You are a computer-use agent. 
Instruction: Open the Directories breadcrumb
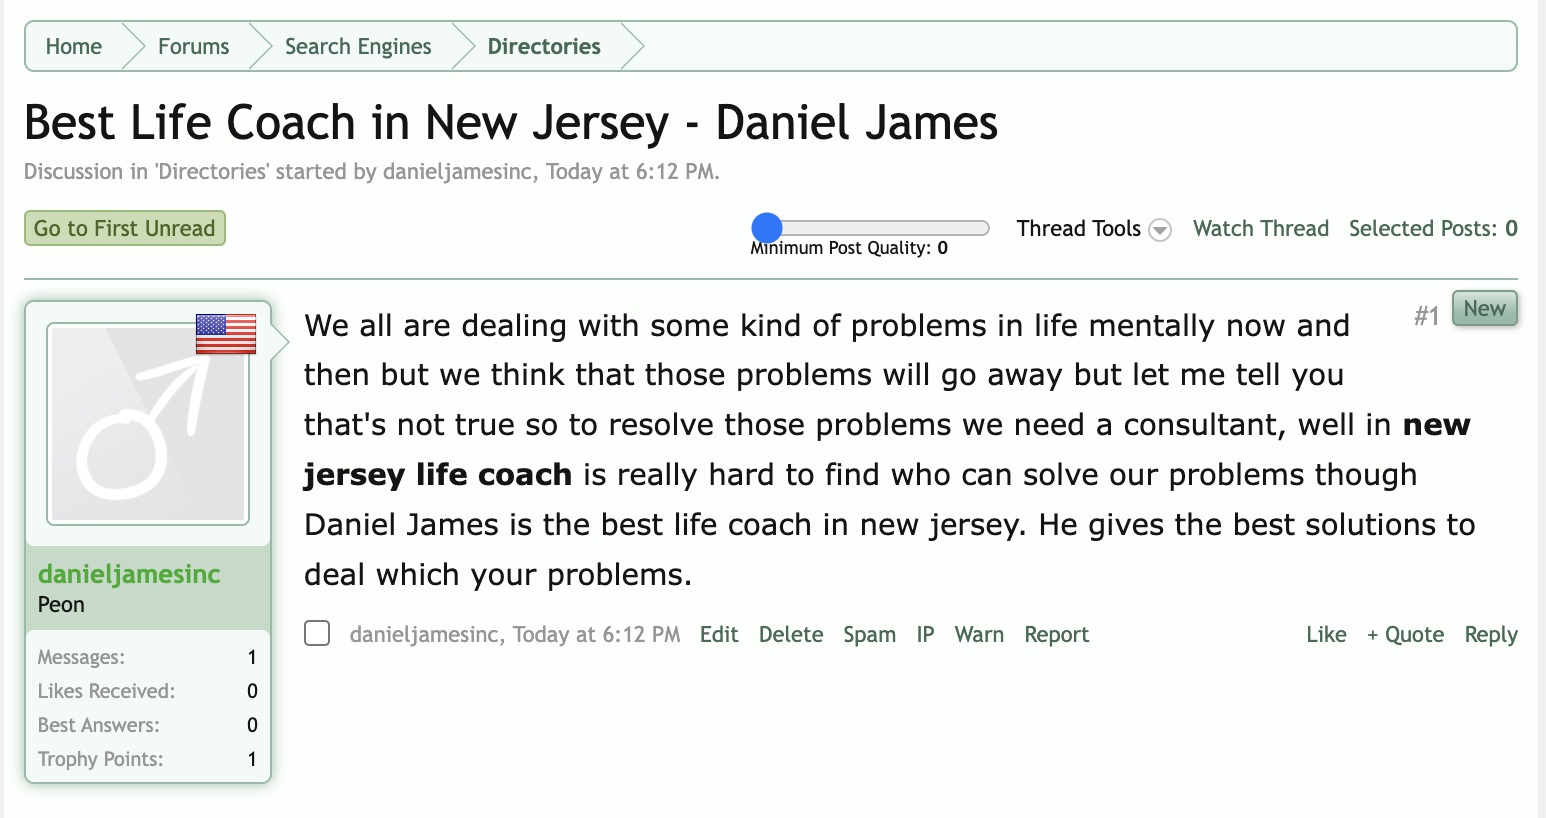[x=544, y=47]
